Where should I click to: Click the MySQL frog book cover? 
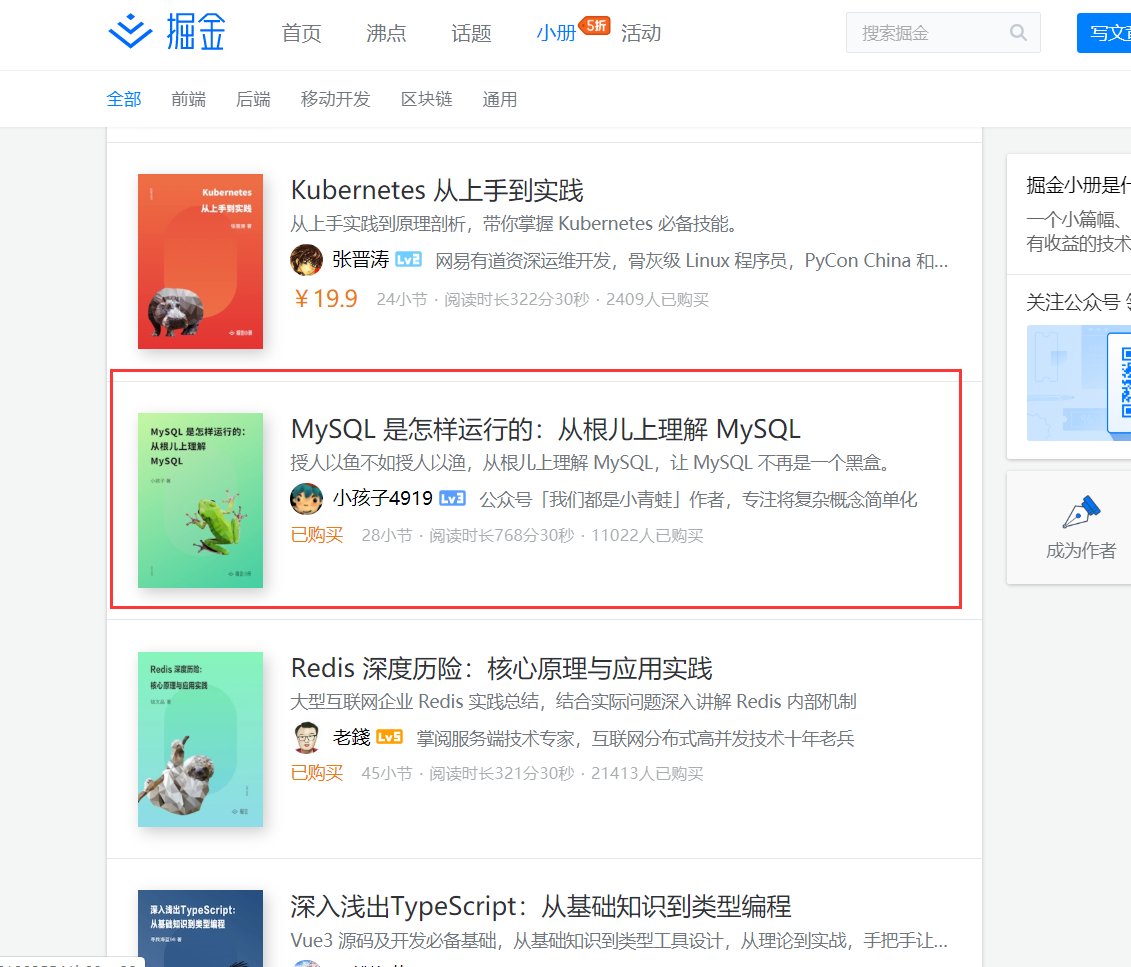(201, 500)
